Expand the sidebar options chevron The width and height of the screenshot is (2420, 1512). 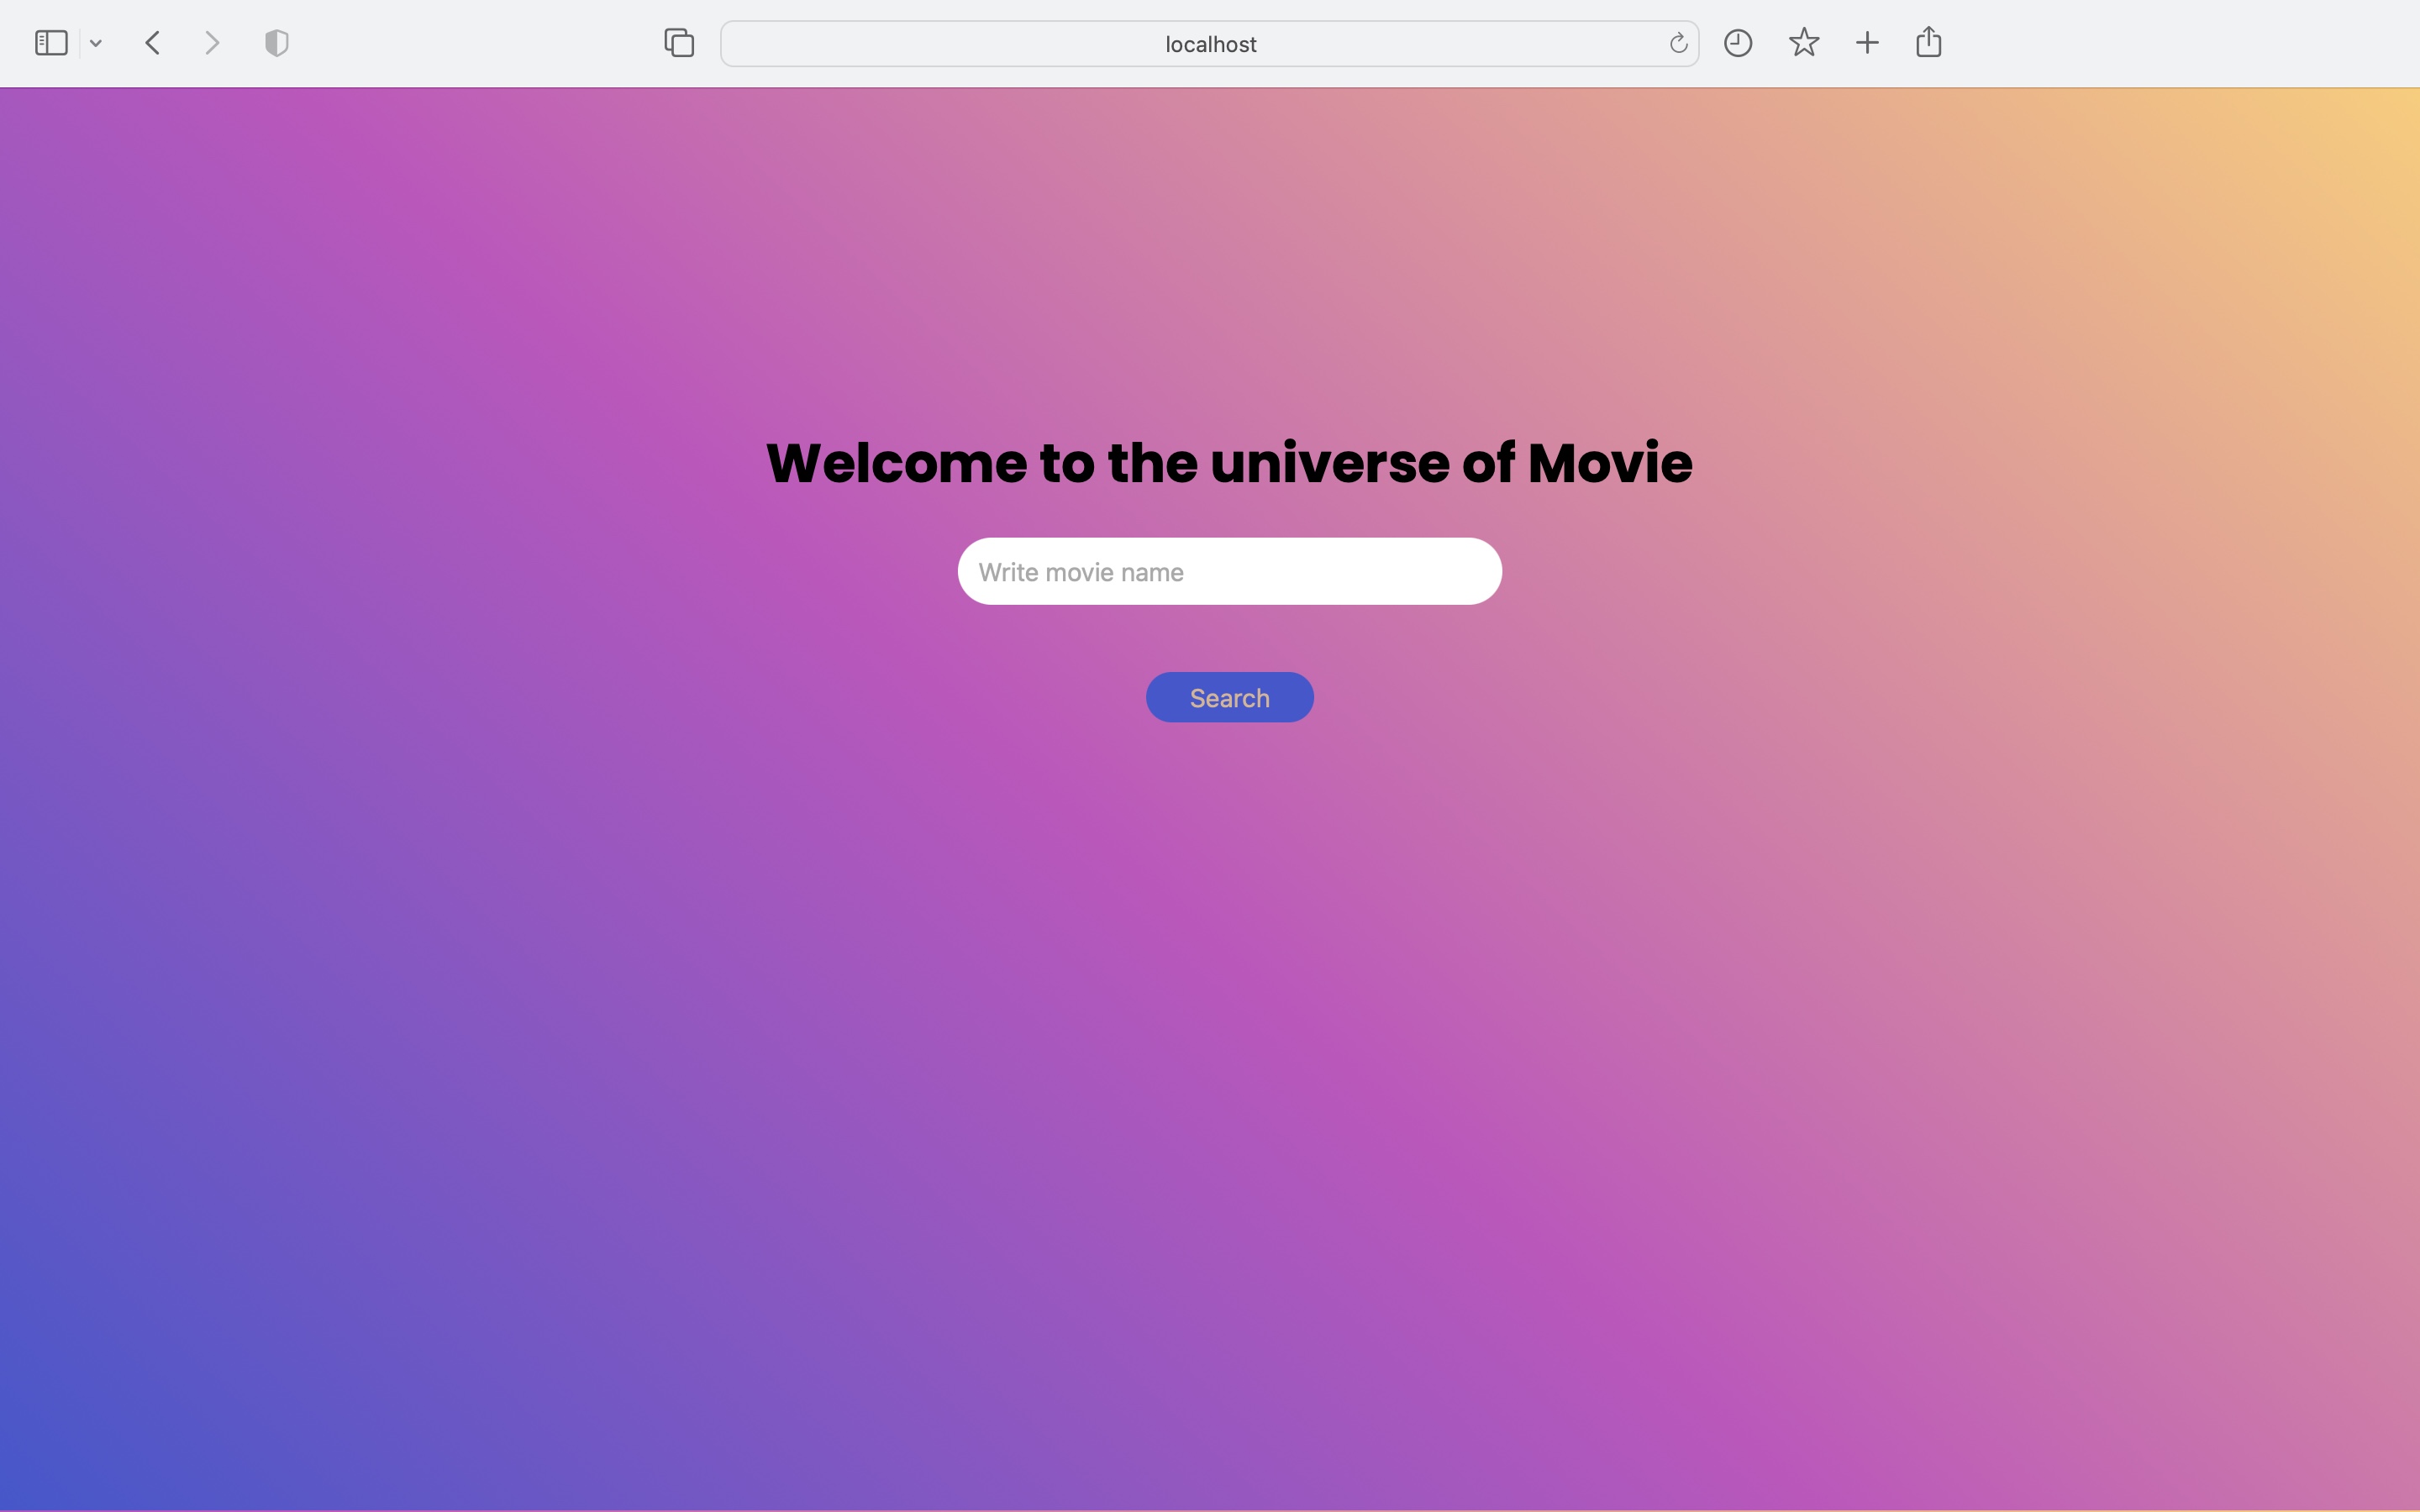click(95, 42)
